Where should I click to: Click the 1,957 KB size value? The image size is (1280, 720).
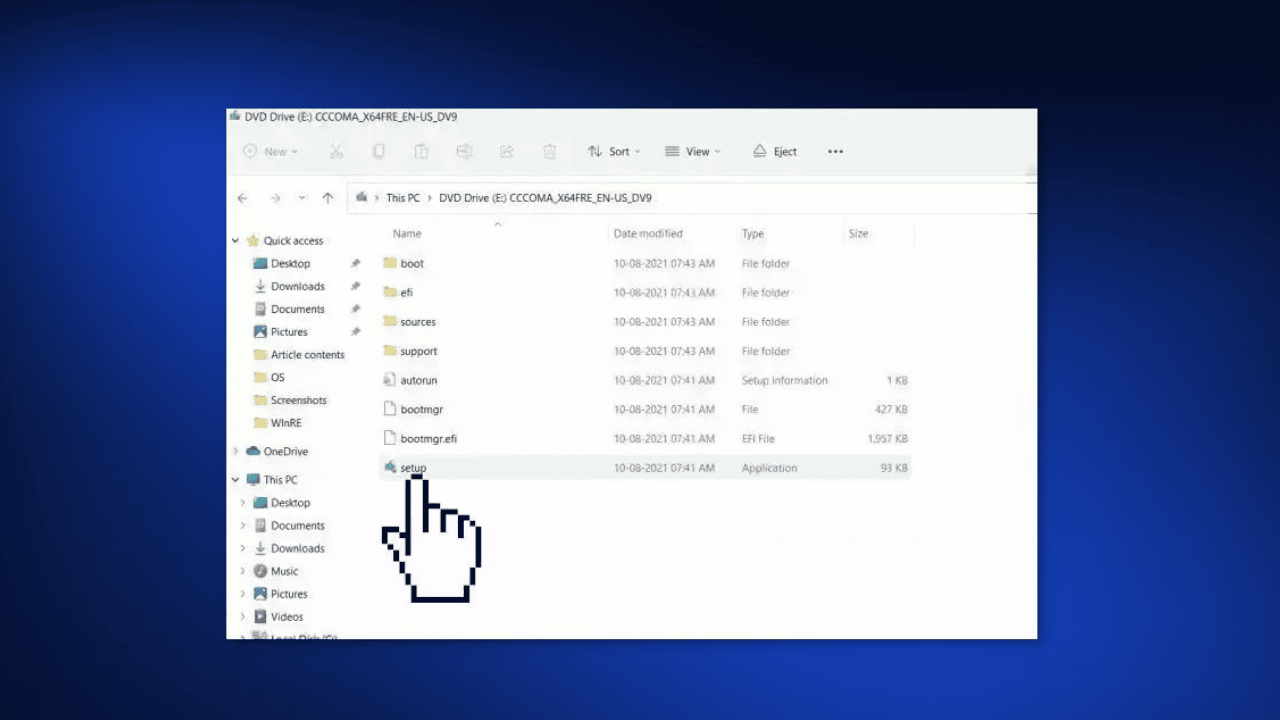click(888, 438)
